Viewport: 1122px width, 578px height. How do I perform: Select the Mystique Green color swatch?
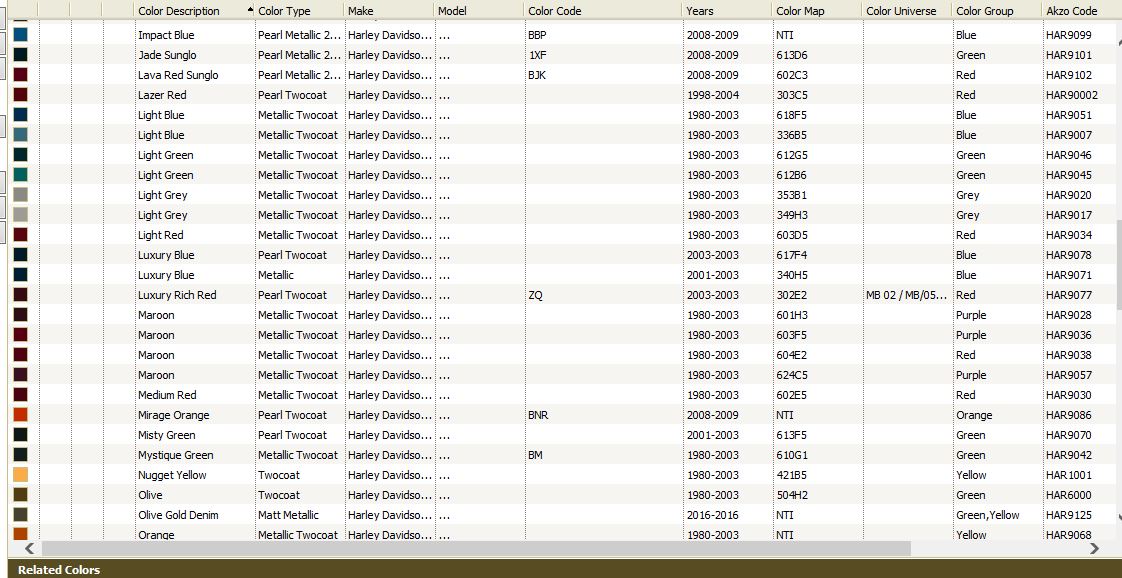point(20,455)
